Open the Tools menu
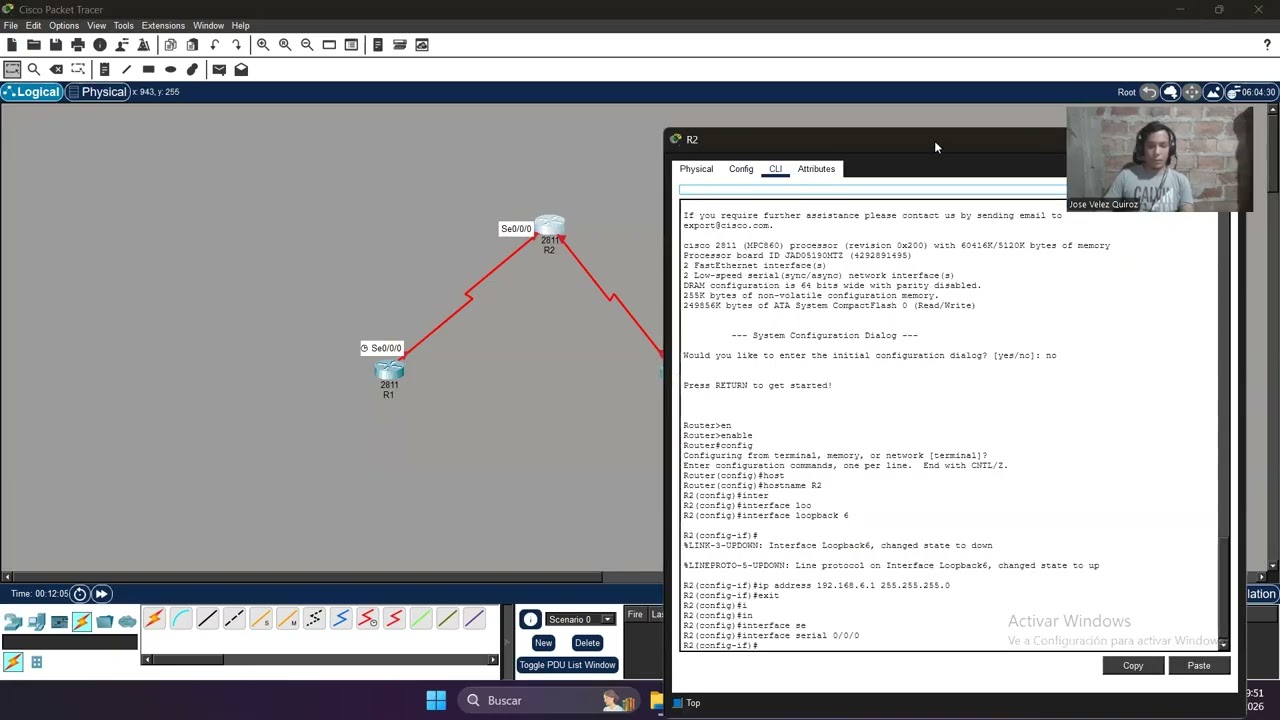Image resolution: width=1280 pixels, height=720 pixels. click(x=124, y=25)
